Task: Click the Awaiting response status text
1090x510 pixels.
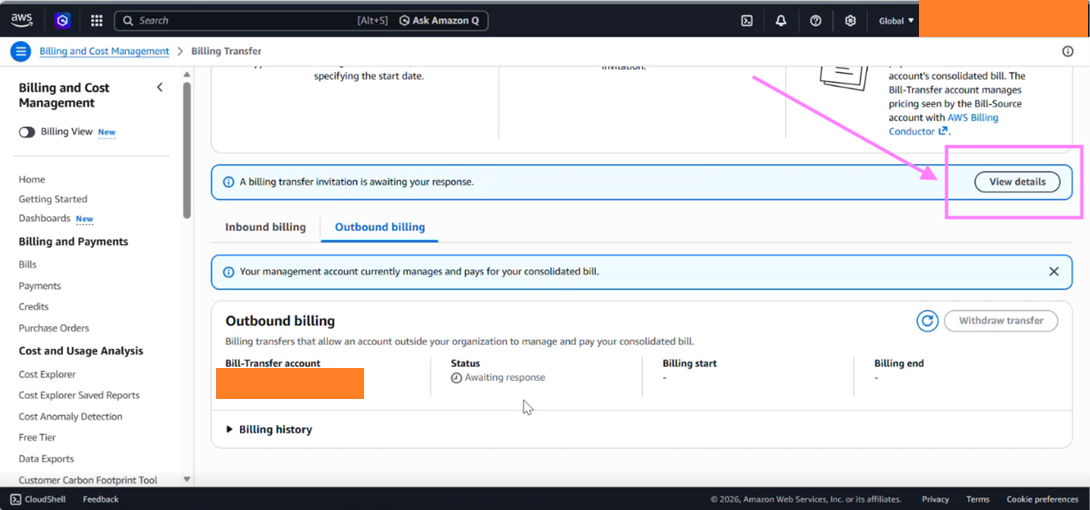Action: click(x=505, y=378)
